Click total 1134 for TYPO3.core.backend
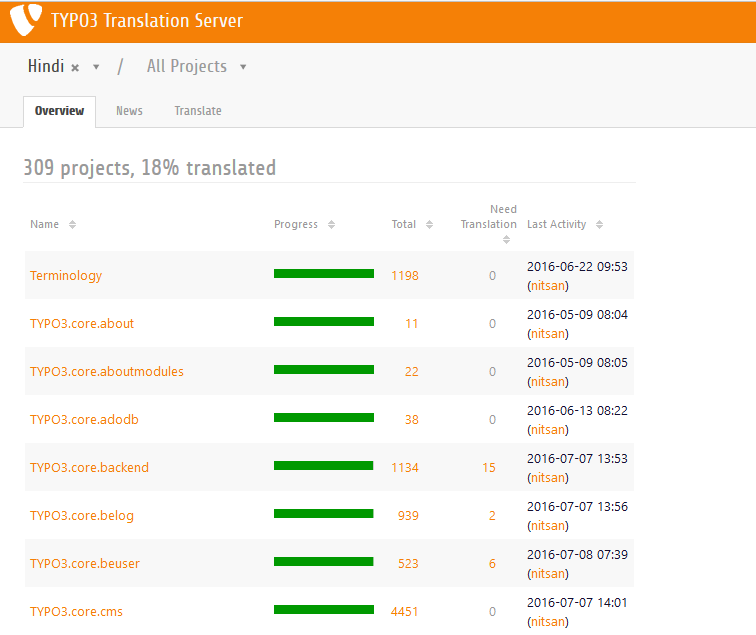Viewport: 756px width, 635px height. pos(405,468)
